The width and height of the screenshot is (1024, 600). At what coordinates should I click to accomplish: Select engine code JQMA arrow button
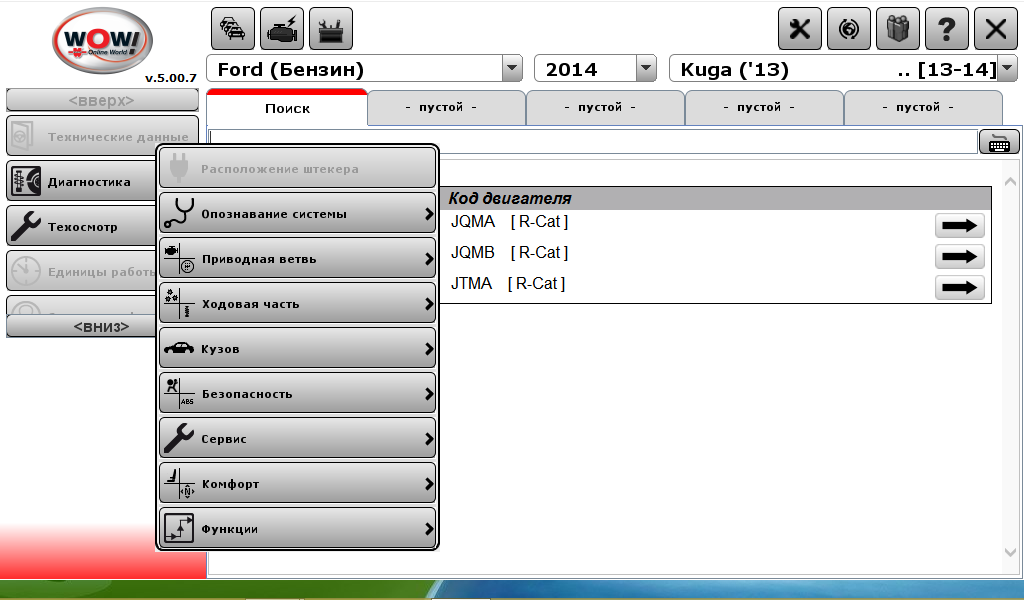point(959,225)
